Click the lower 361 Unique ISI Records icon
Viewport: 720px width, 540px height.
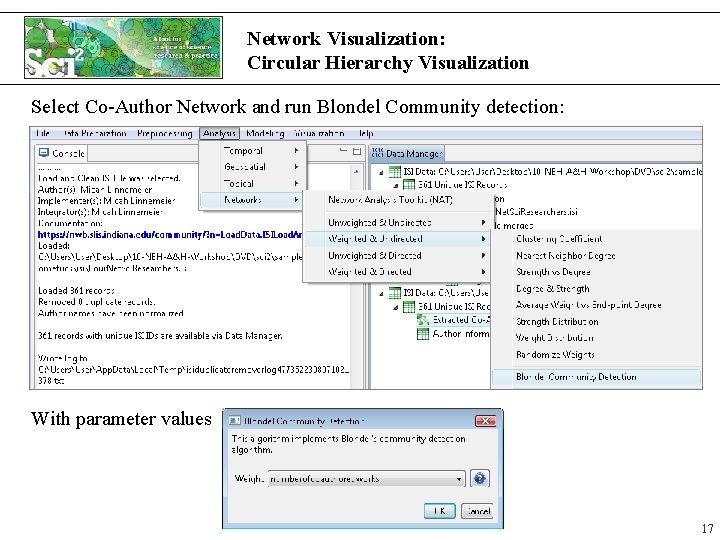click(x=409, y=307)
